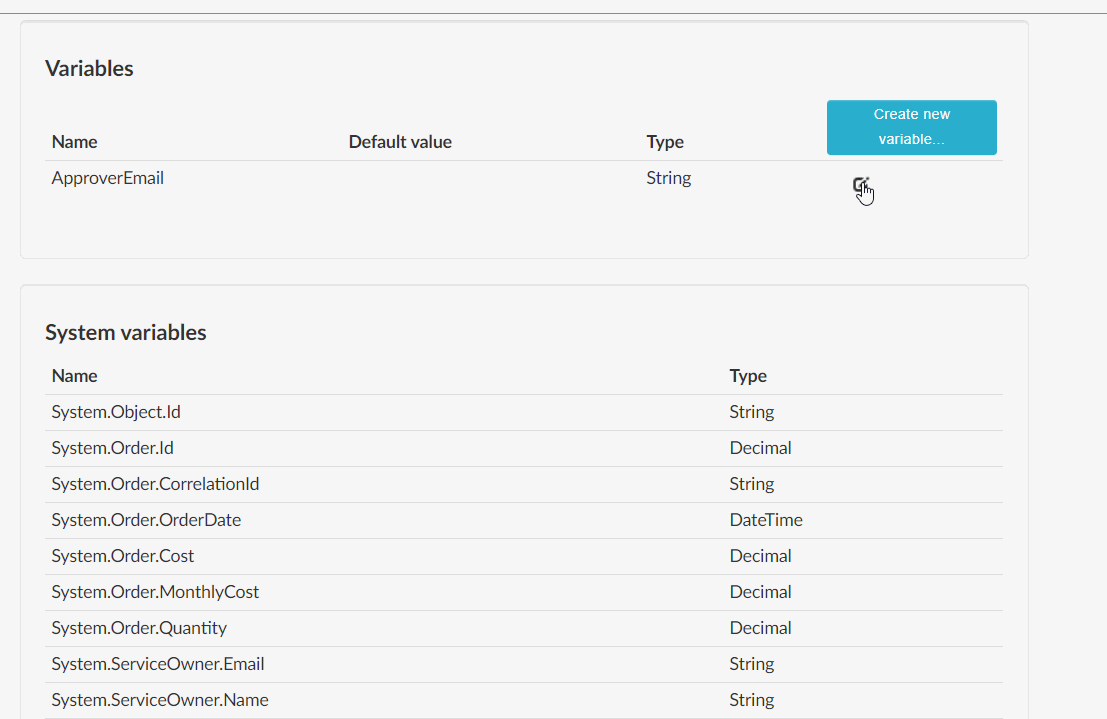Click the Default value column header
This screenshot has height=719, width=1107.
coord(400,142)
